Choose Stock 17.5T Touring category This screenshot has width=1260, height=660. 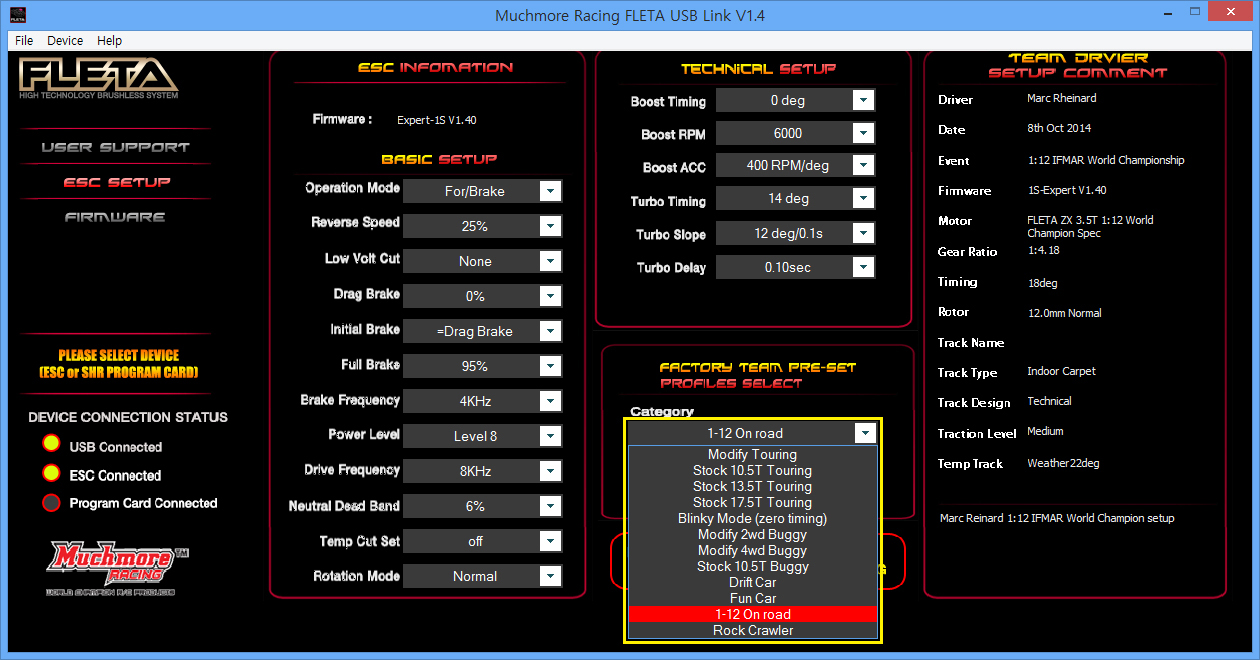coord(753,502)
